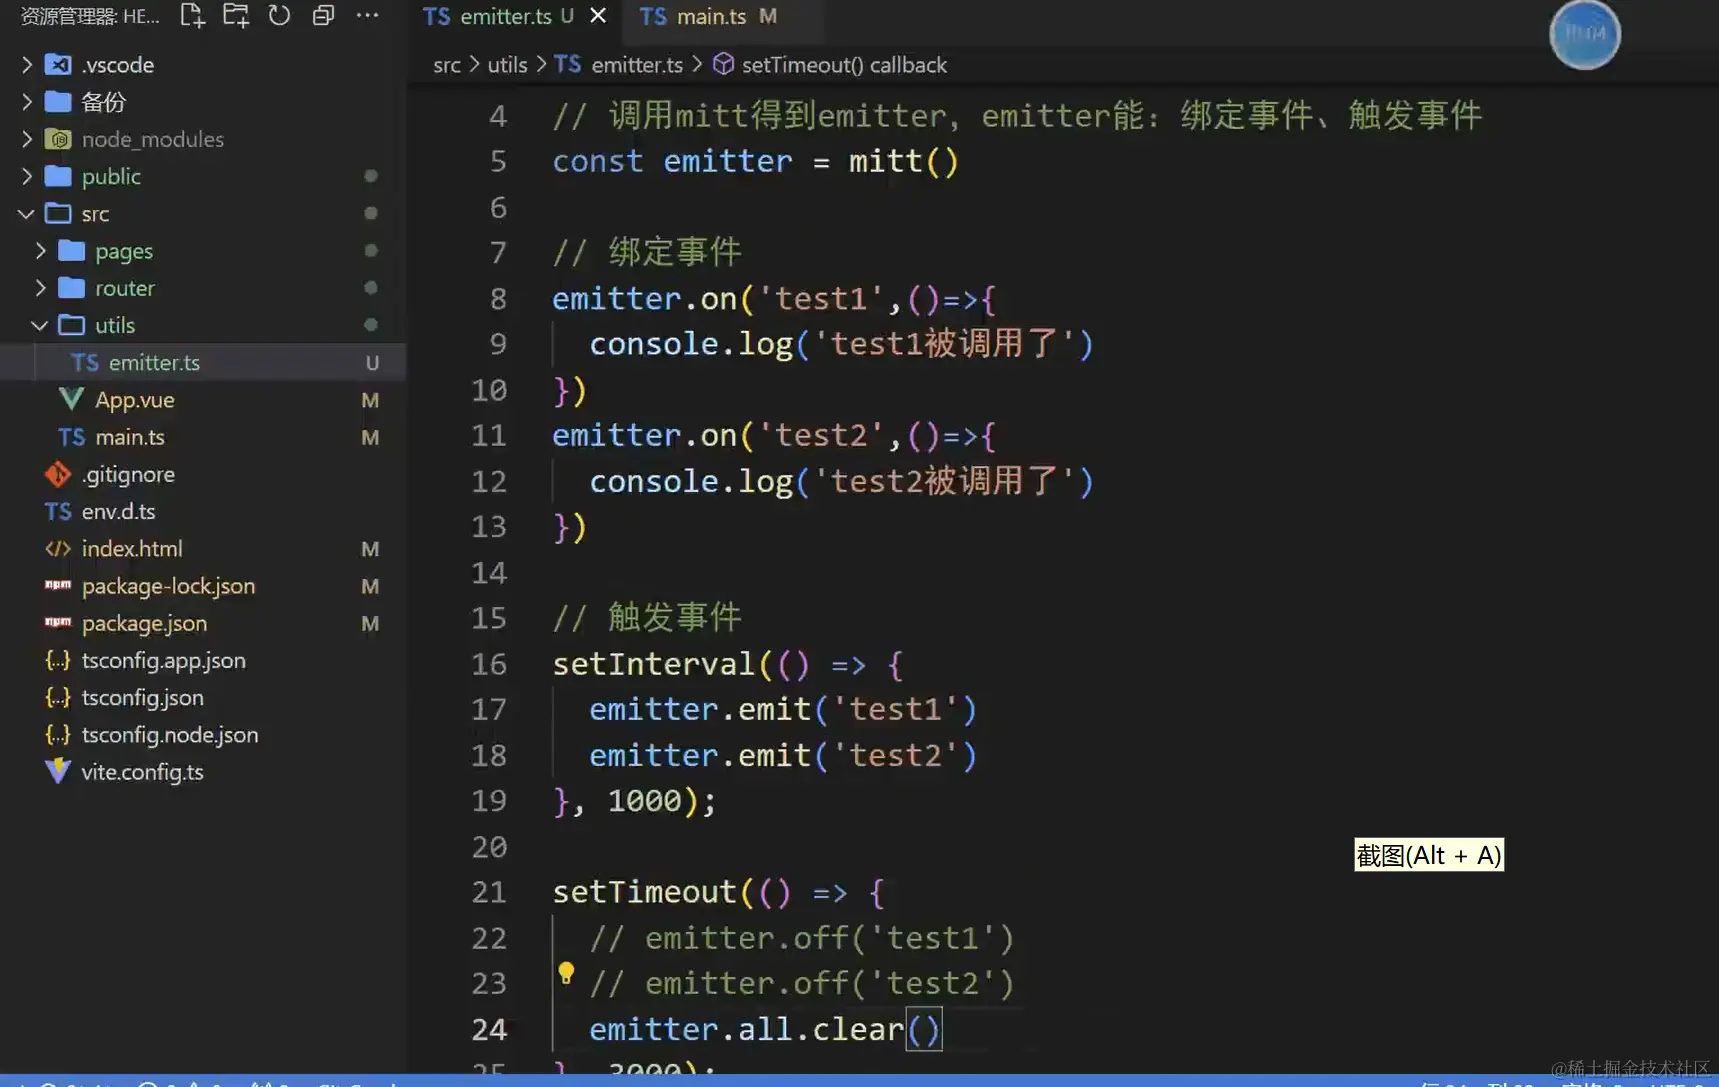This screenshot has width=1719, height=1087.
Task: Collapse the src folder
Action: tap(27, 214)
